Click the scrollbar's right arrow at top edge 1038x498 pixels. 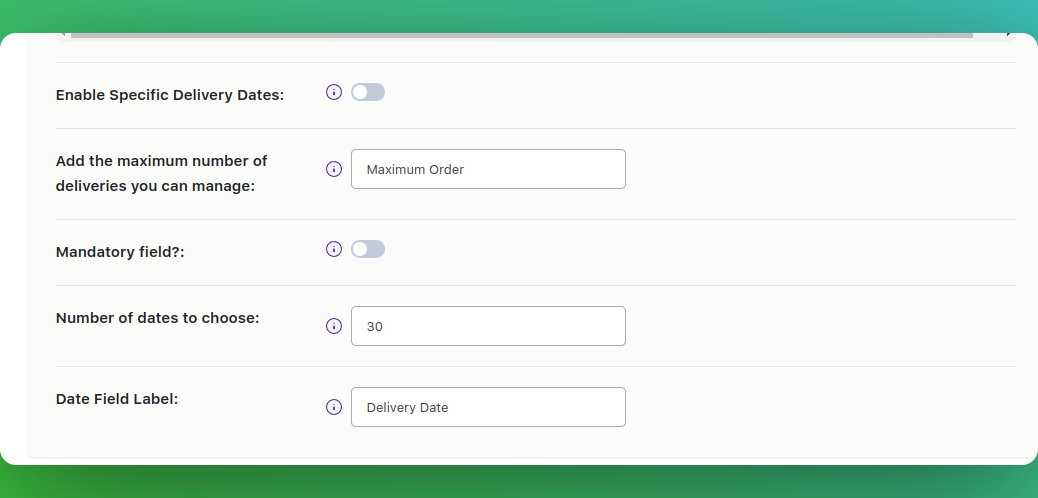coord(1009,34)
